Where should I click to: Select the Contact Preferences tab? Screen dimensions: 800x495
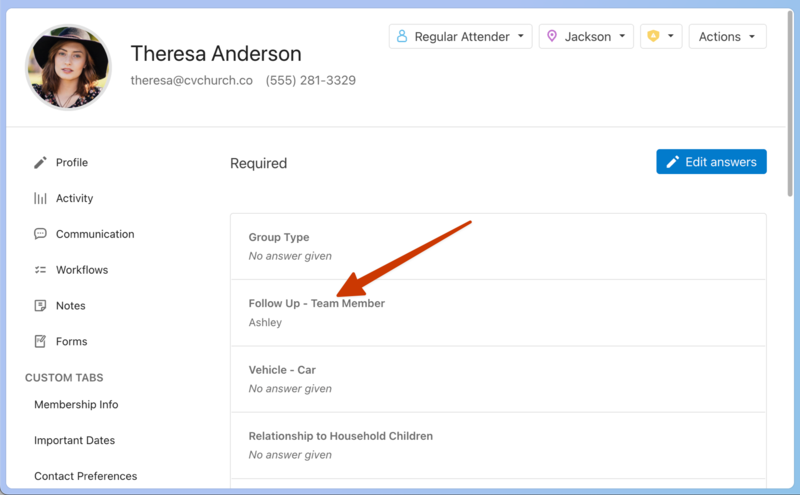click(x=85, y=476)
